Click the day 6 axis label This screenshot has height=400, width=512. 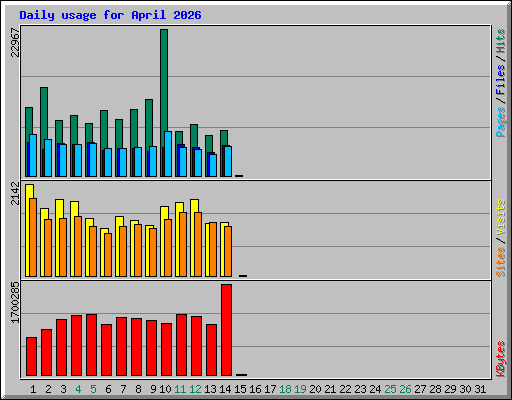108,389
